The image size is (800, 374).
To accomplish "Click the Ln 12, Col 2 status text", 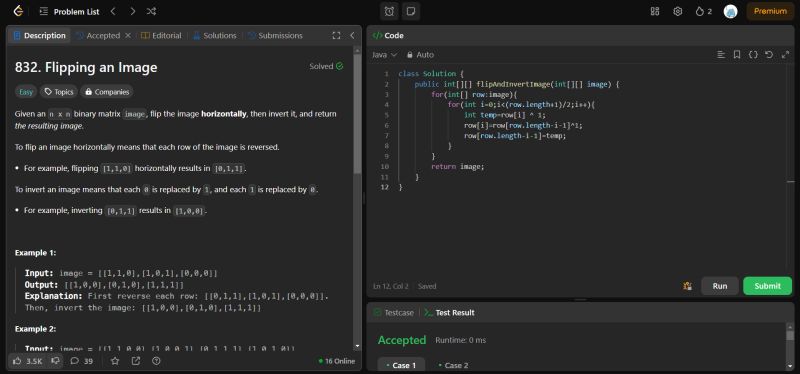I will click(392, 286).
